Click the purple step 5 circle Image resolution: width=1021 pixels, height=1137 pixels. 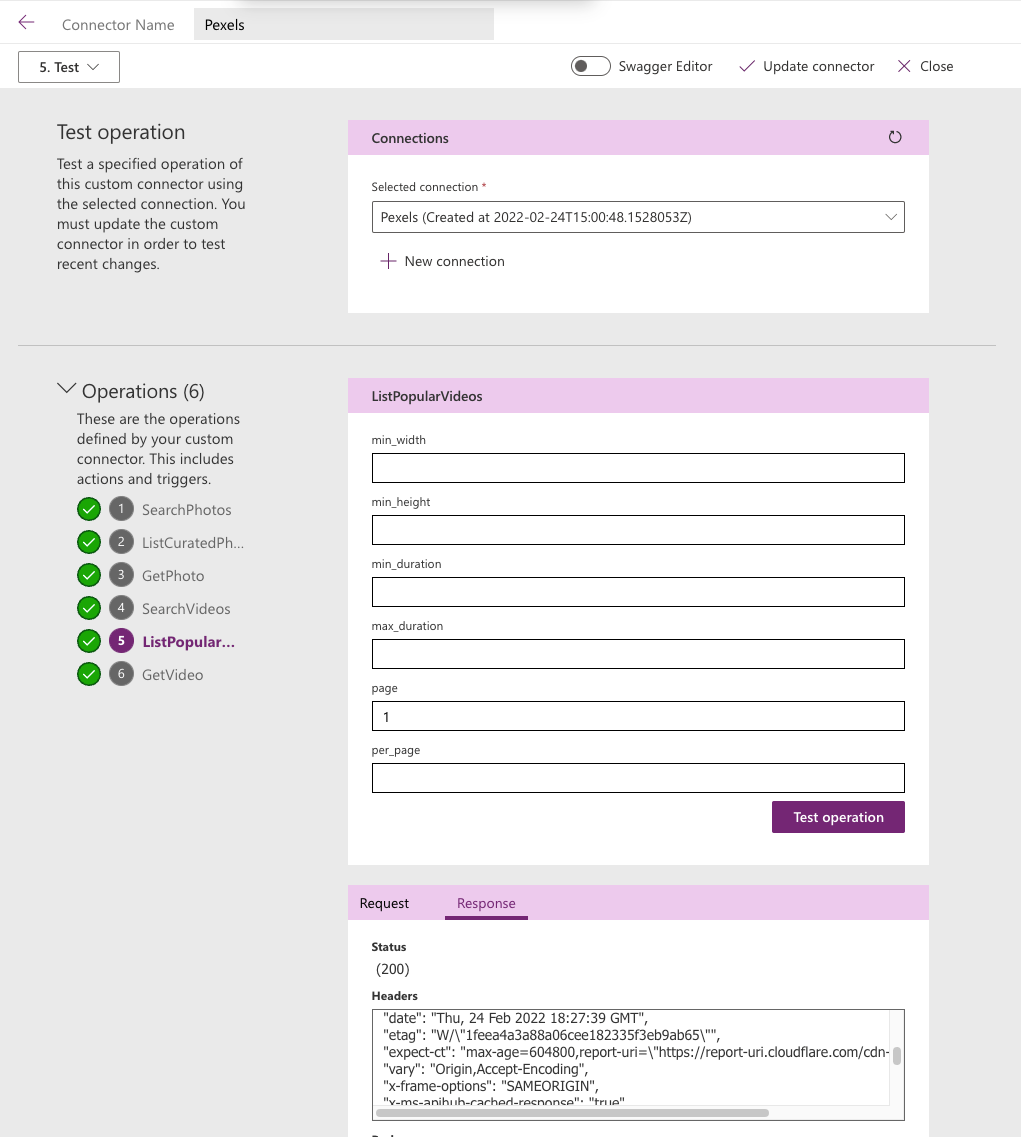click(x=121, y=641)
